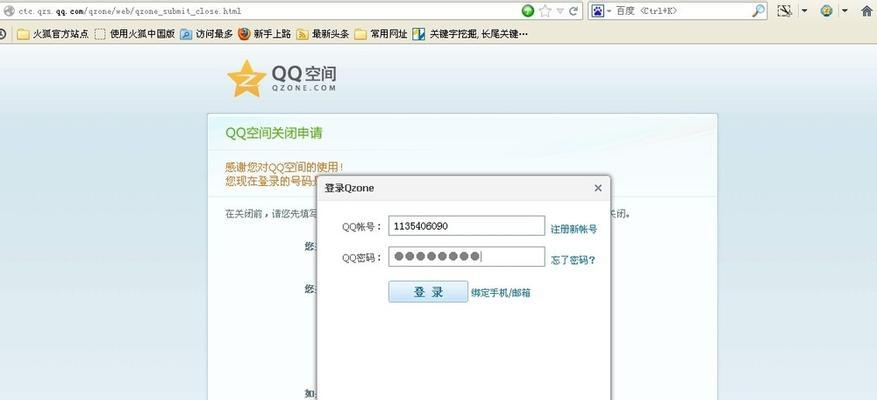Open the 火狐官方站点 bookmark folder
Image resolution: width=877 pixels, height=400 pixels.
(53, 34)
